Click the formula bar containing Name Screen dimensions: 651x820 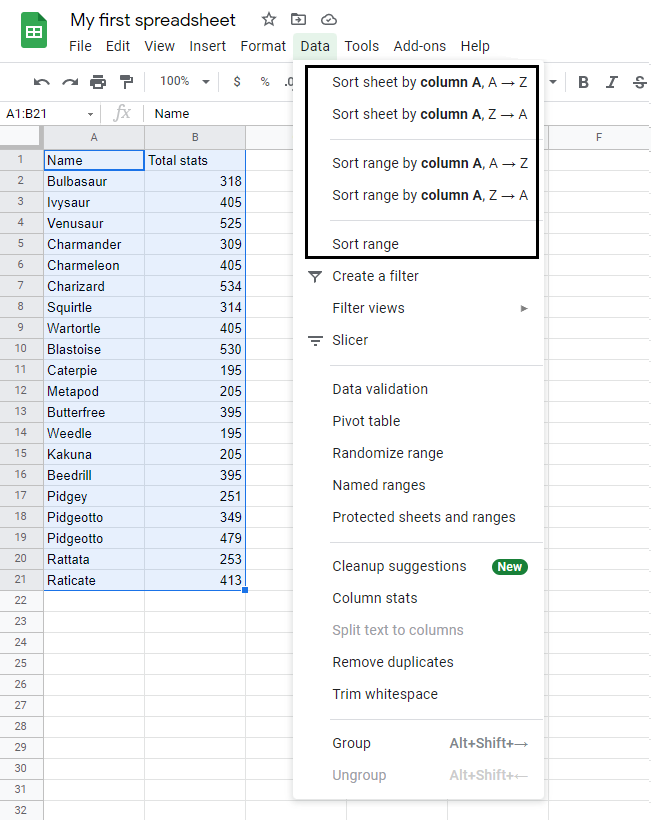click(x=220, y=114)
